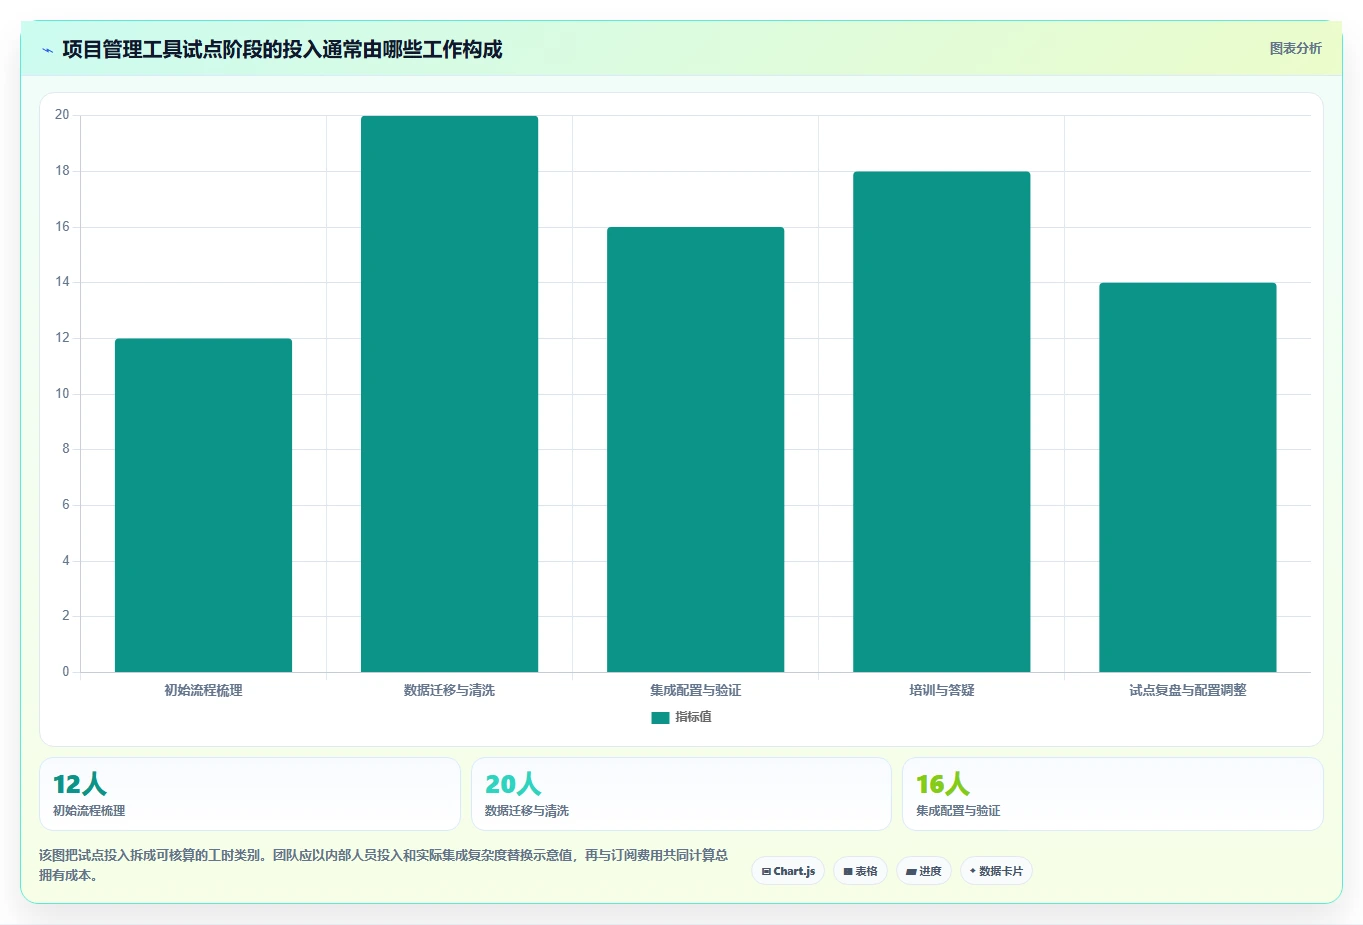Click the chart title 项目管理工具试点阶段的投入通常由哪些工作构成
The image size is (1363, 925).
click(x=282, y=49)
